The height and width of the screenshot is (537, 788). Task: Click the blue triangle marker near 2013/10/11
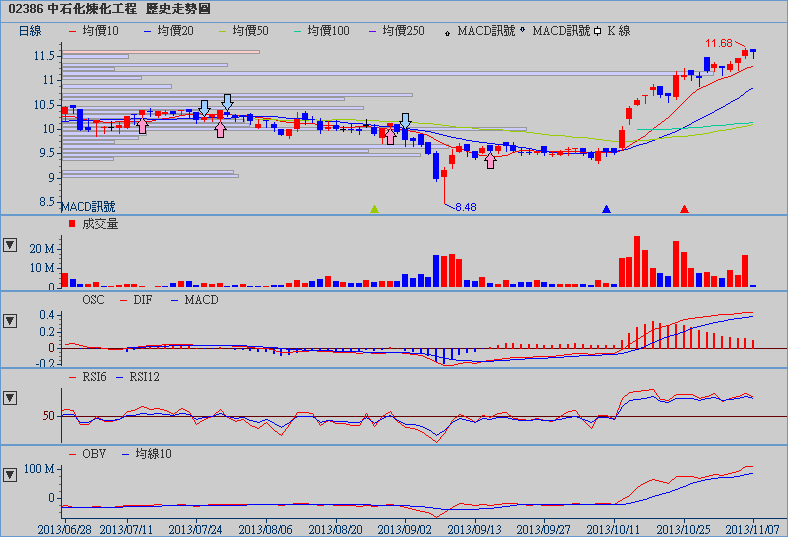(x=606, y=209)
